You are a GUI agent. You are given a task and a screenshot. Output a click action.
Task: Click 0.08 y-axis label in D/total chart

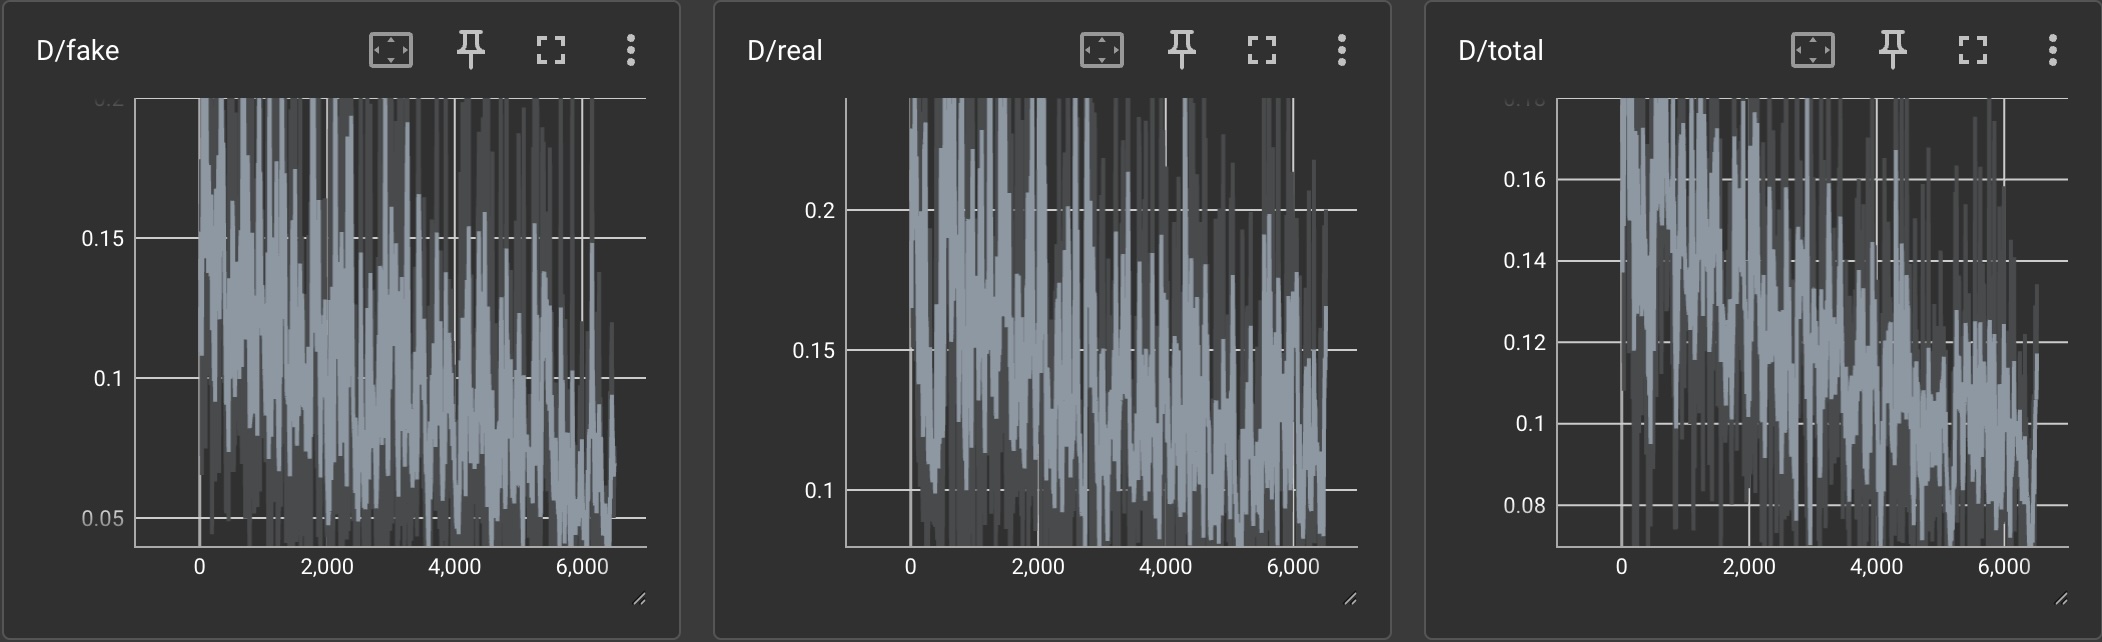point(1525,505)
